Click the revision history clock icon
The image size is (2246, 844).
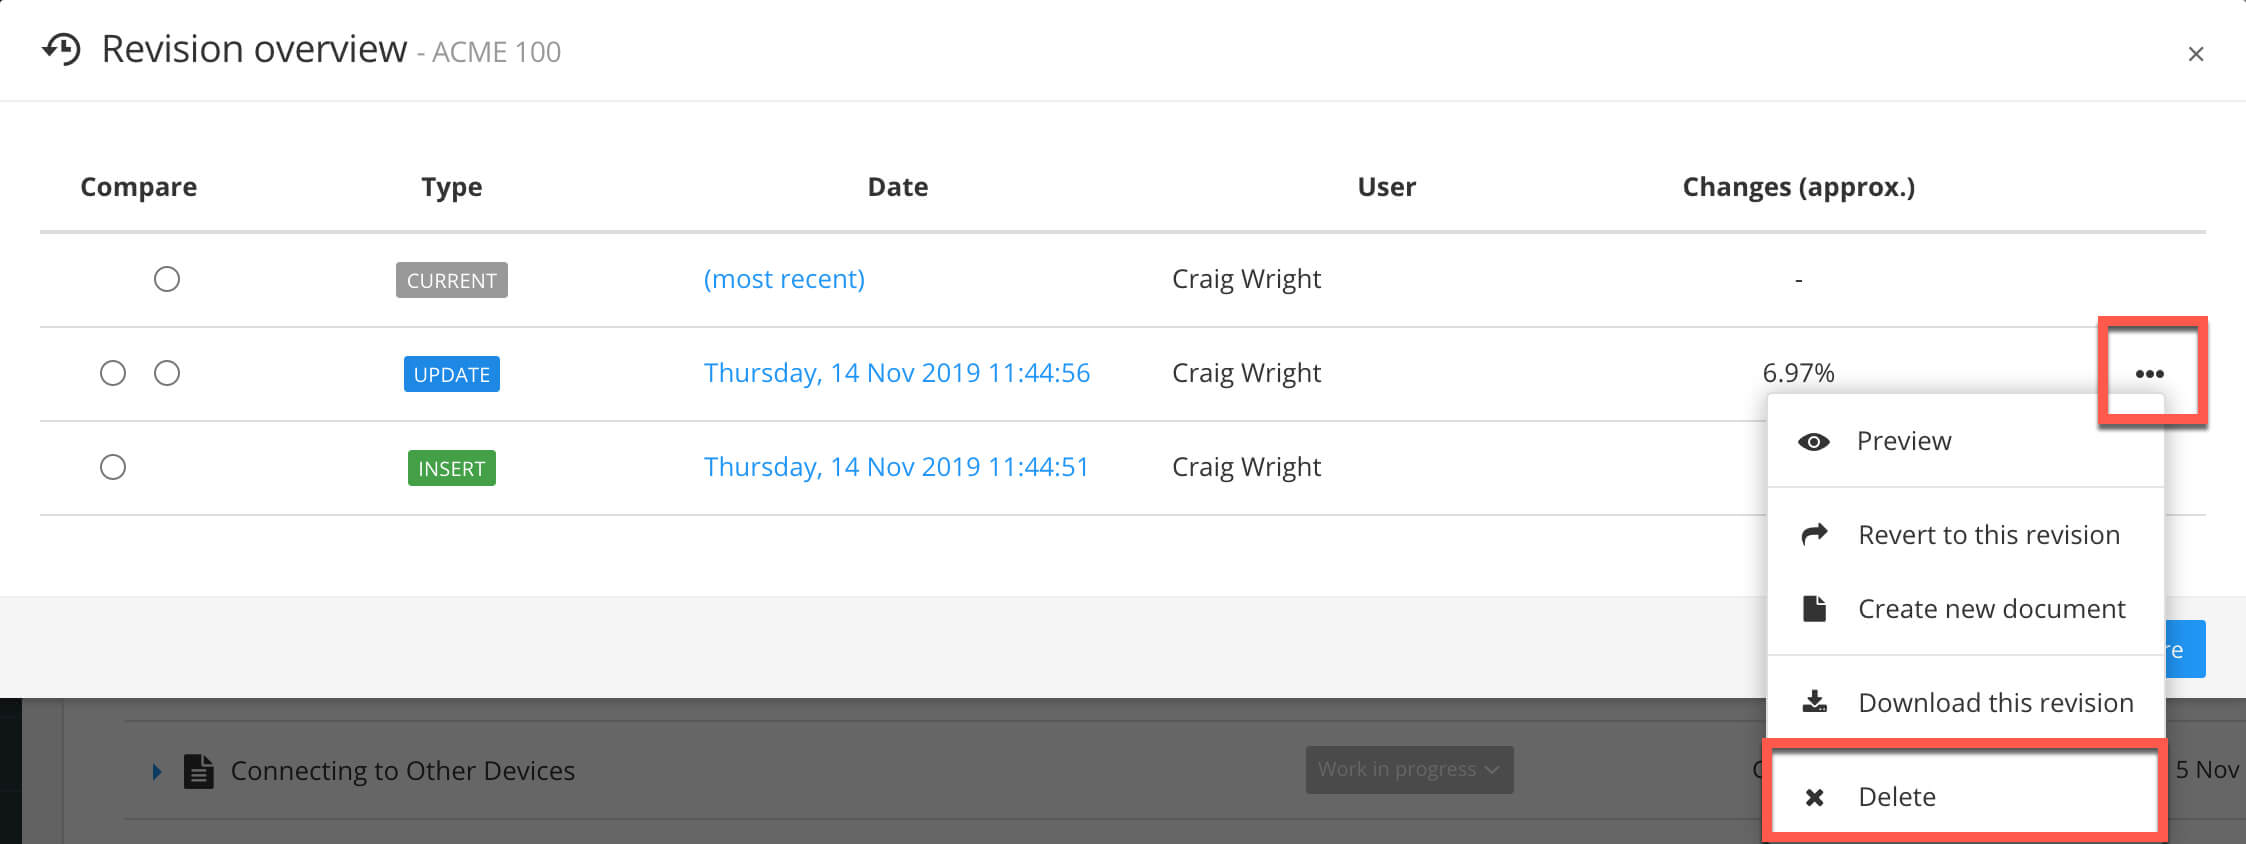click(x=62, y=49)
